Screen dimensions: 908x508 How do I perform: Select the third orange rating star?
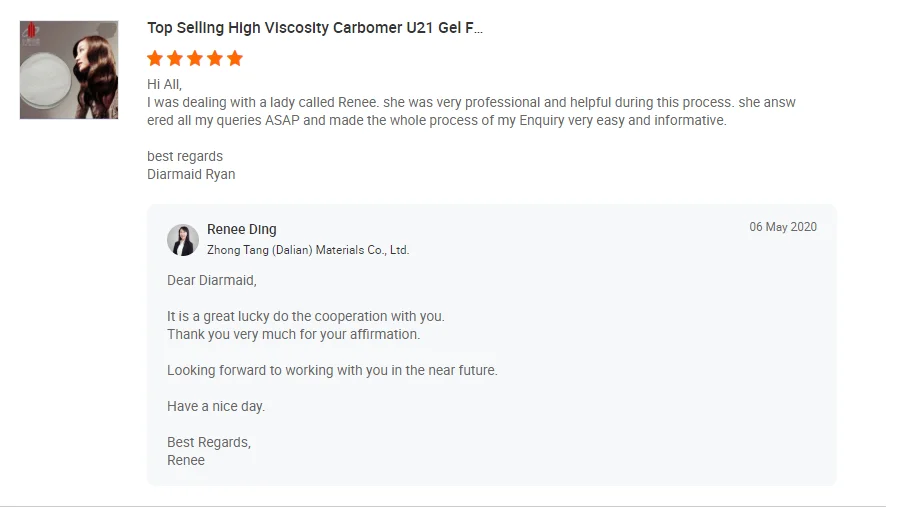(x=195, y=58)
